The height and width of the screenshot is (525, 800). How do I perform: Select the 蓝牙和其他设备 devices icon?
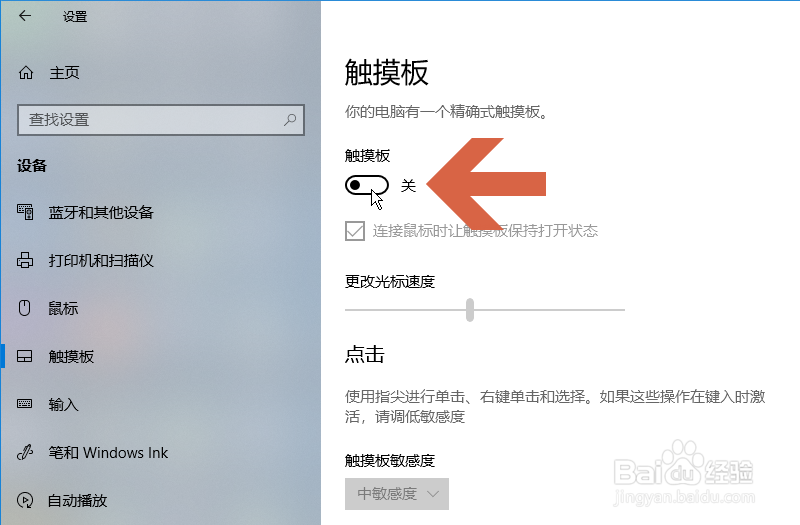[25, 212]
